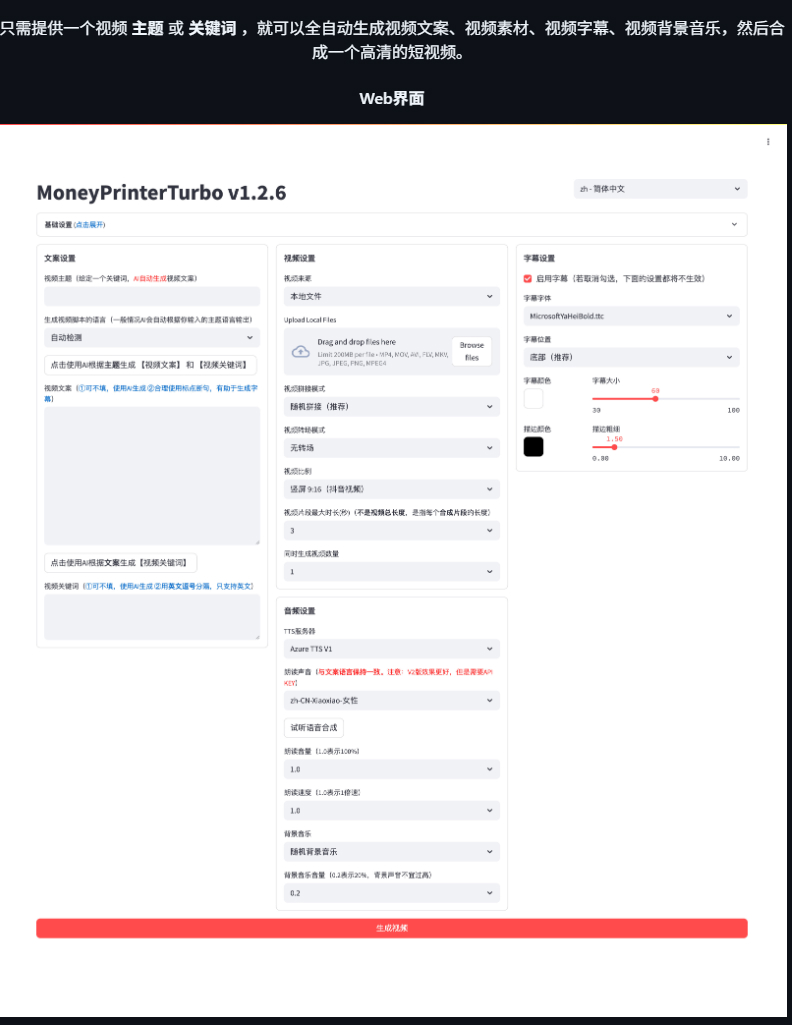Click the 字幕大小 slider handle at 60

[655, 398]
